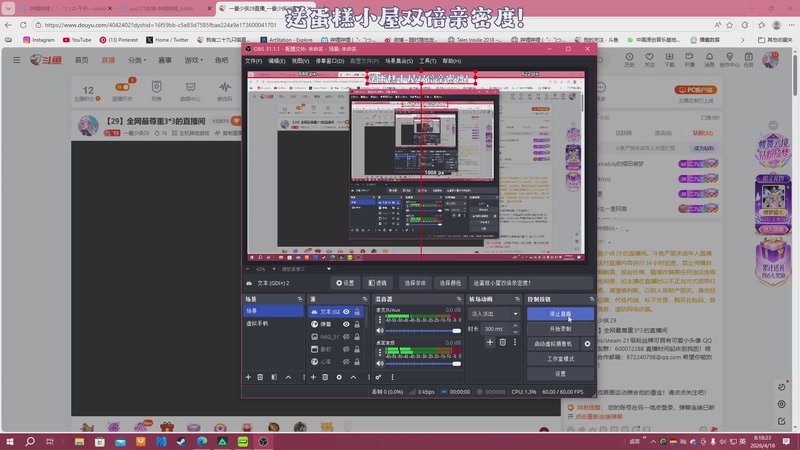Remove the selected scene using trash icon
Viewport: 800px width, 450px height.
260,377
